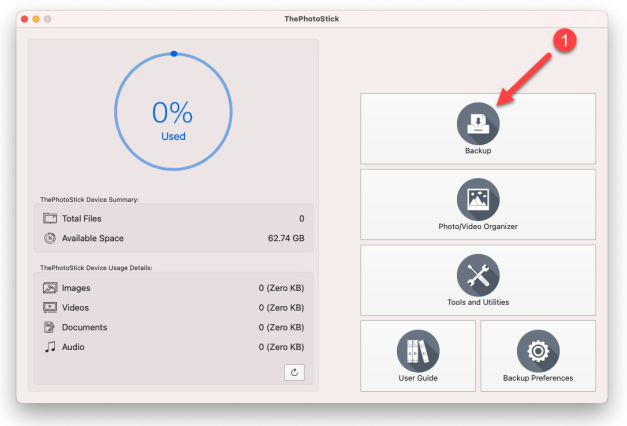Minimize window with yellow button
The height and width of the screenshot is (426, 627).
coord(36,19)
